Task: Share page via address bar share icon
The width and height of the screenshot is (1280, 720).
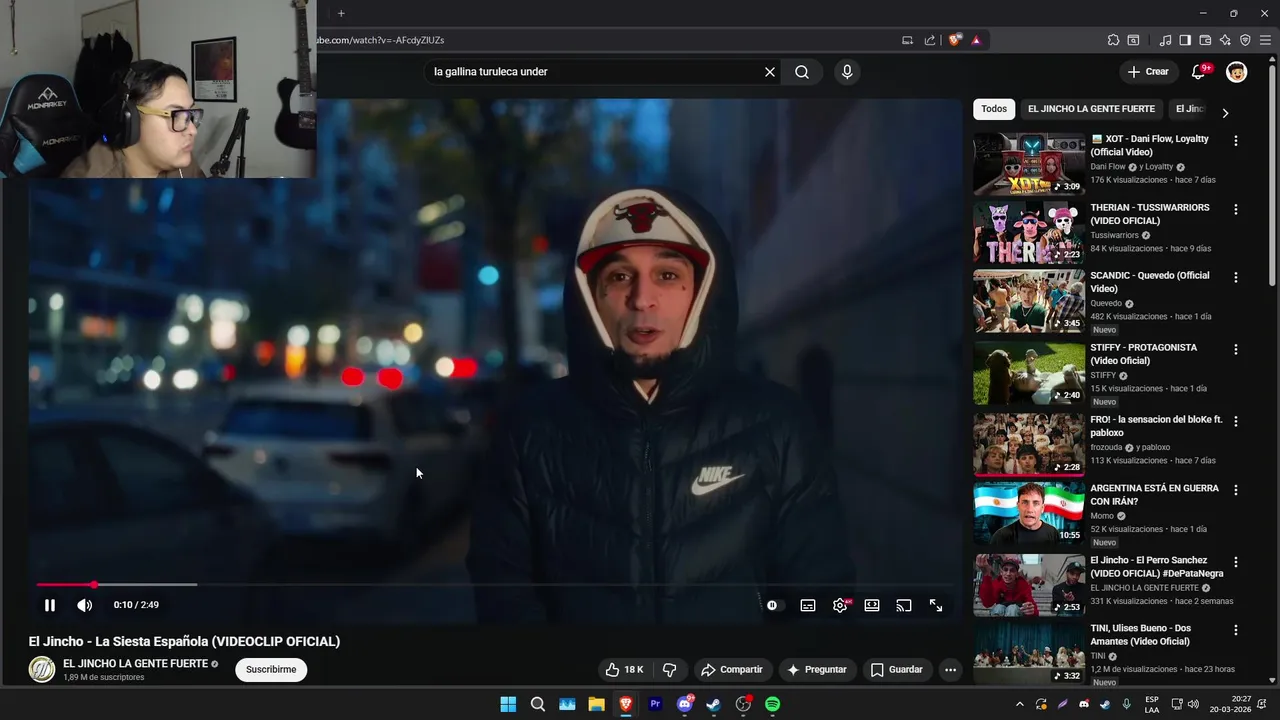Action: click(x=930, y=40)
